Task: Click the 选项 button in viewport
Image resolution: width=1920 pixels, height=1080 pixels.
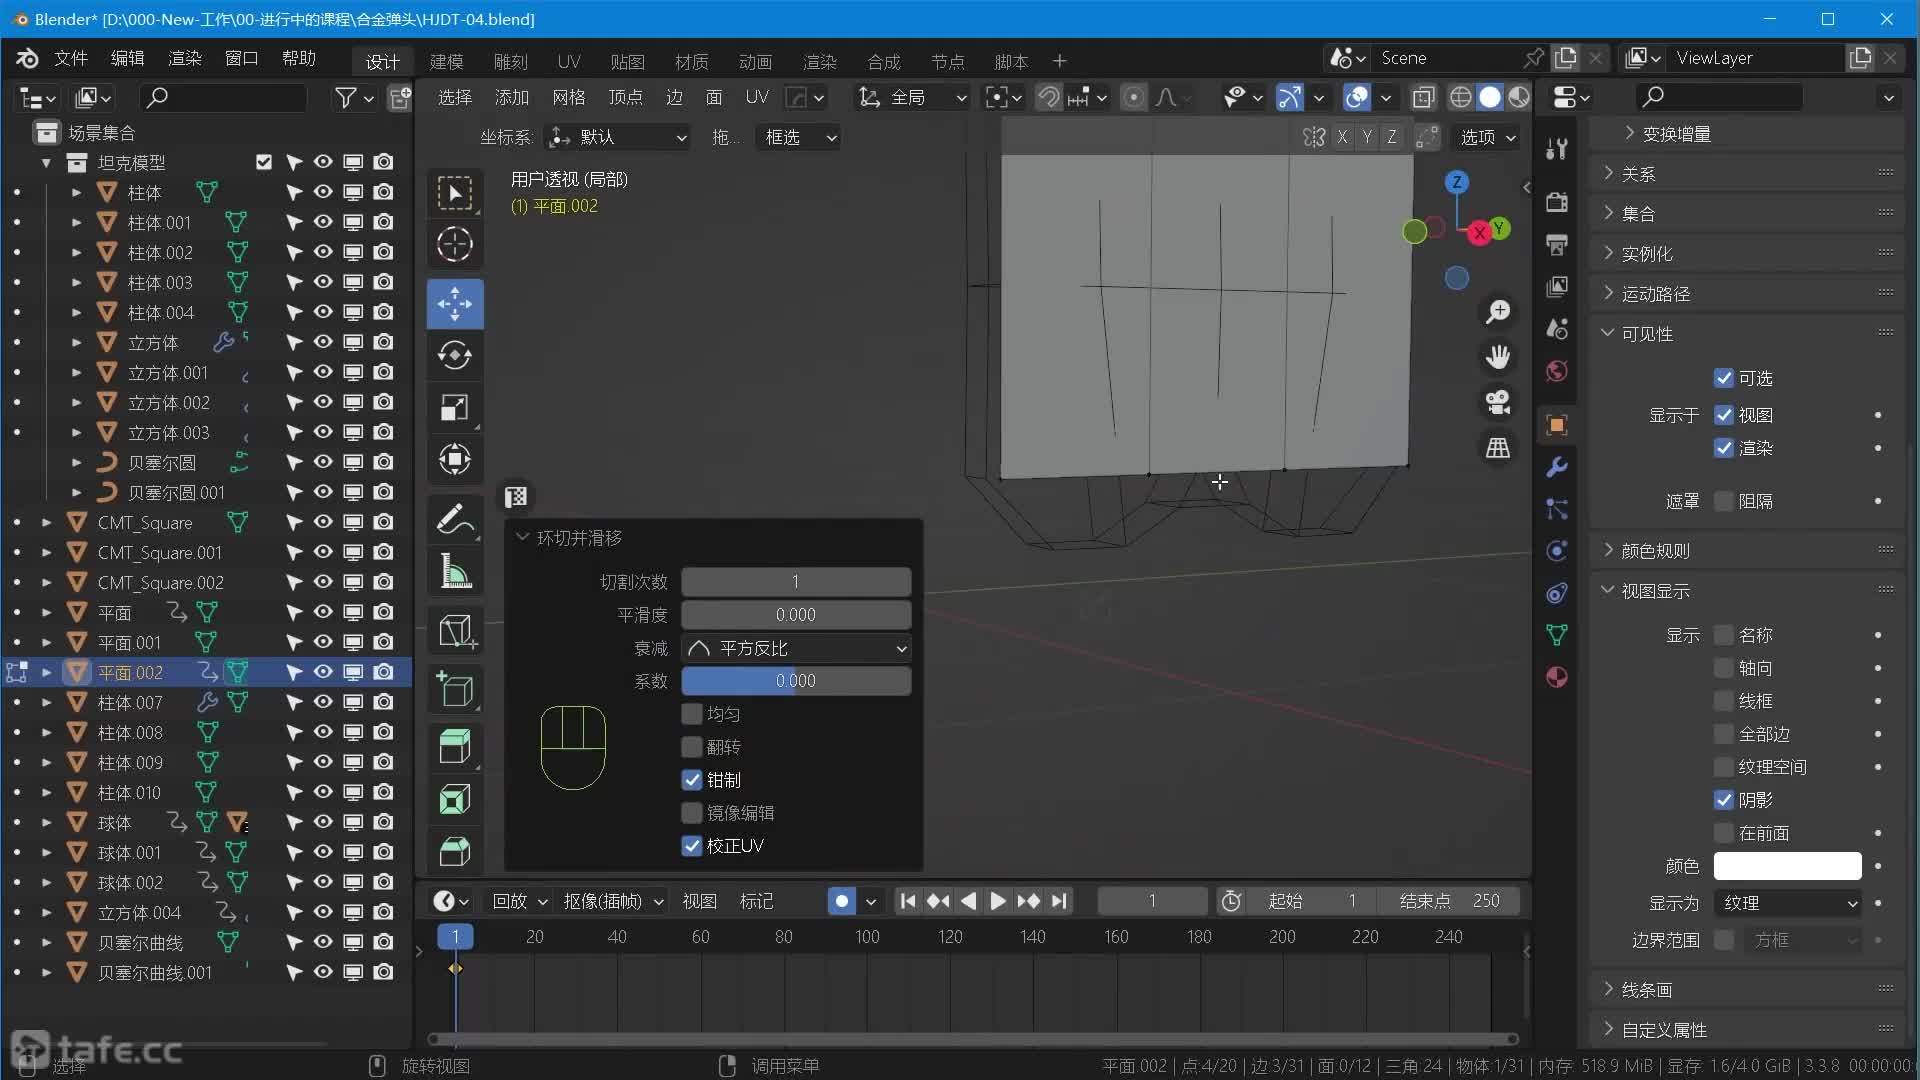Action: click(1487, 137)
